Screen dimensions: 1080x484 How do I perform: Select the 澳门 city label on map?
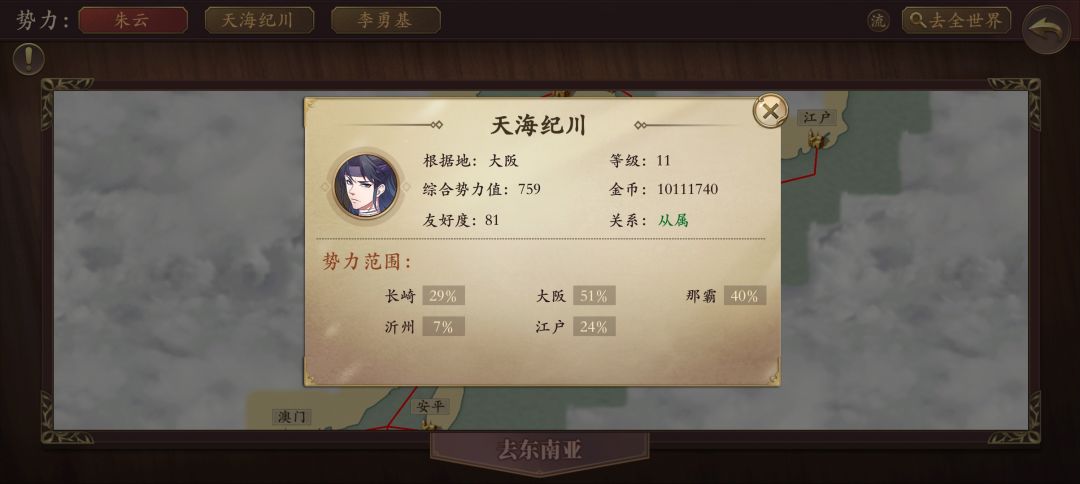tap(291, 417)
